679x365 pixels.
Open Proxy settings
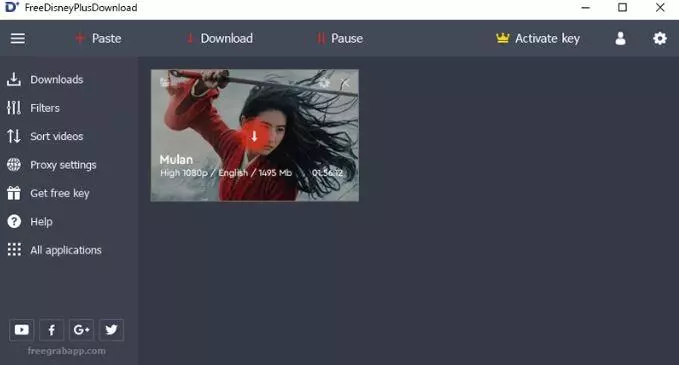tap(63, 165)
